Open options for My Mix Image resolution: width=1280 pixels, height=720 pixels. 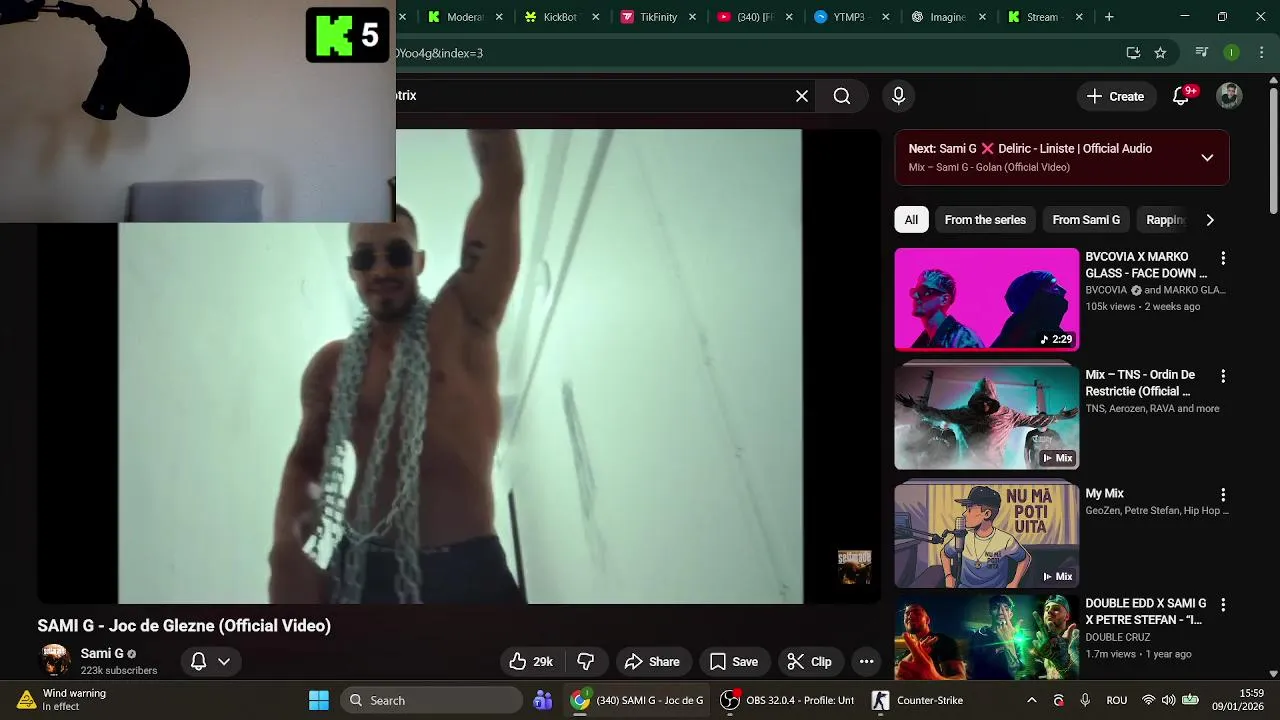click(1222, 494)
